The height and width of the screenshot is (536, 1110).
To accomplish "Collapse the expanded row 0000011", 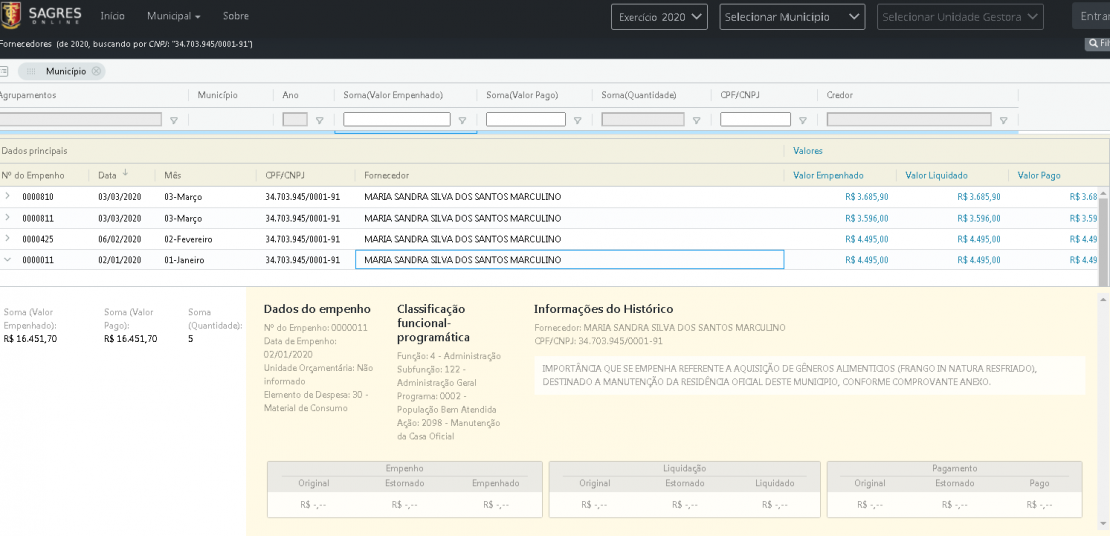I will (7, 259).
